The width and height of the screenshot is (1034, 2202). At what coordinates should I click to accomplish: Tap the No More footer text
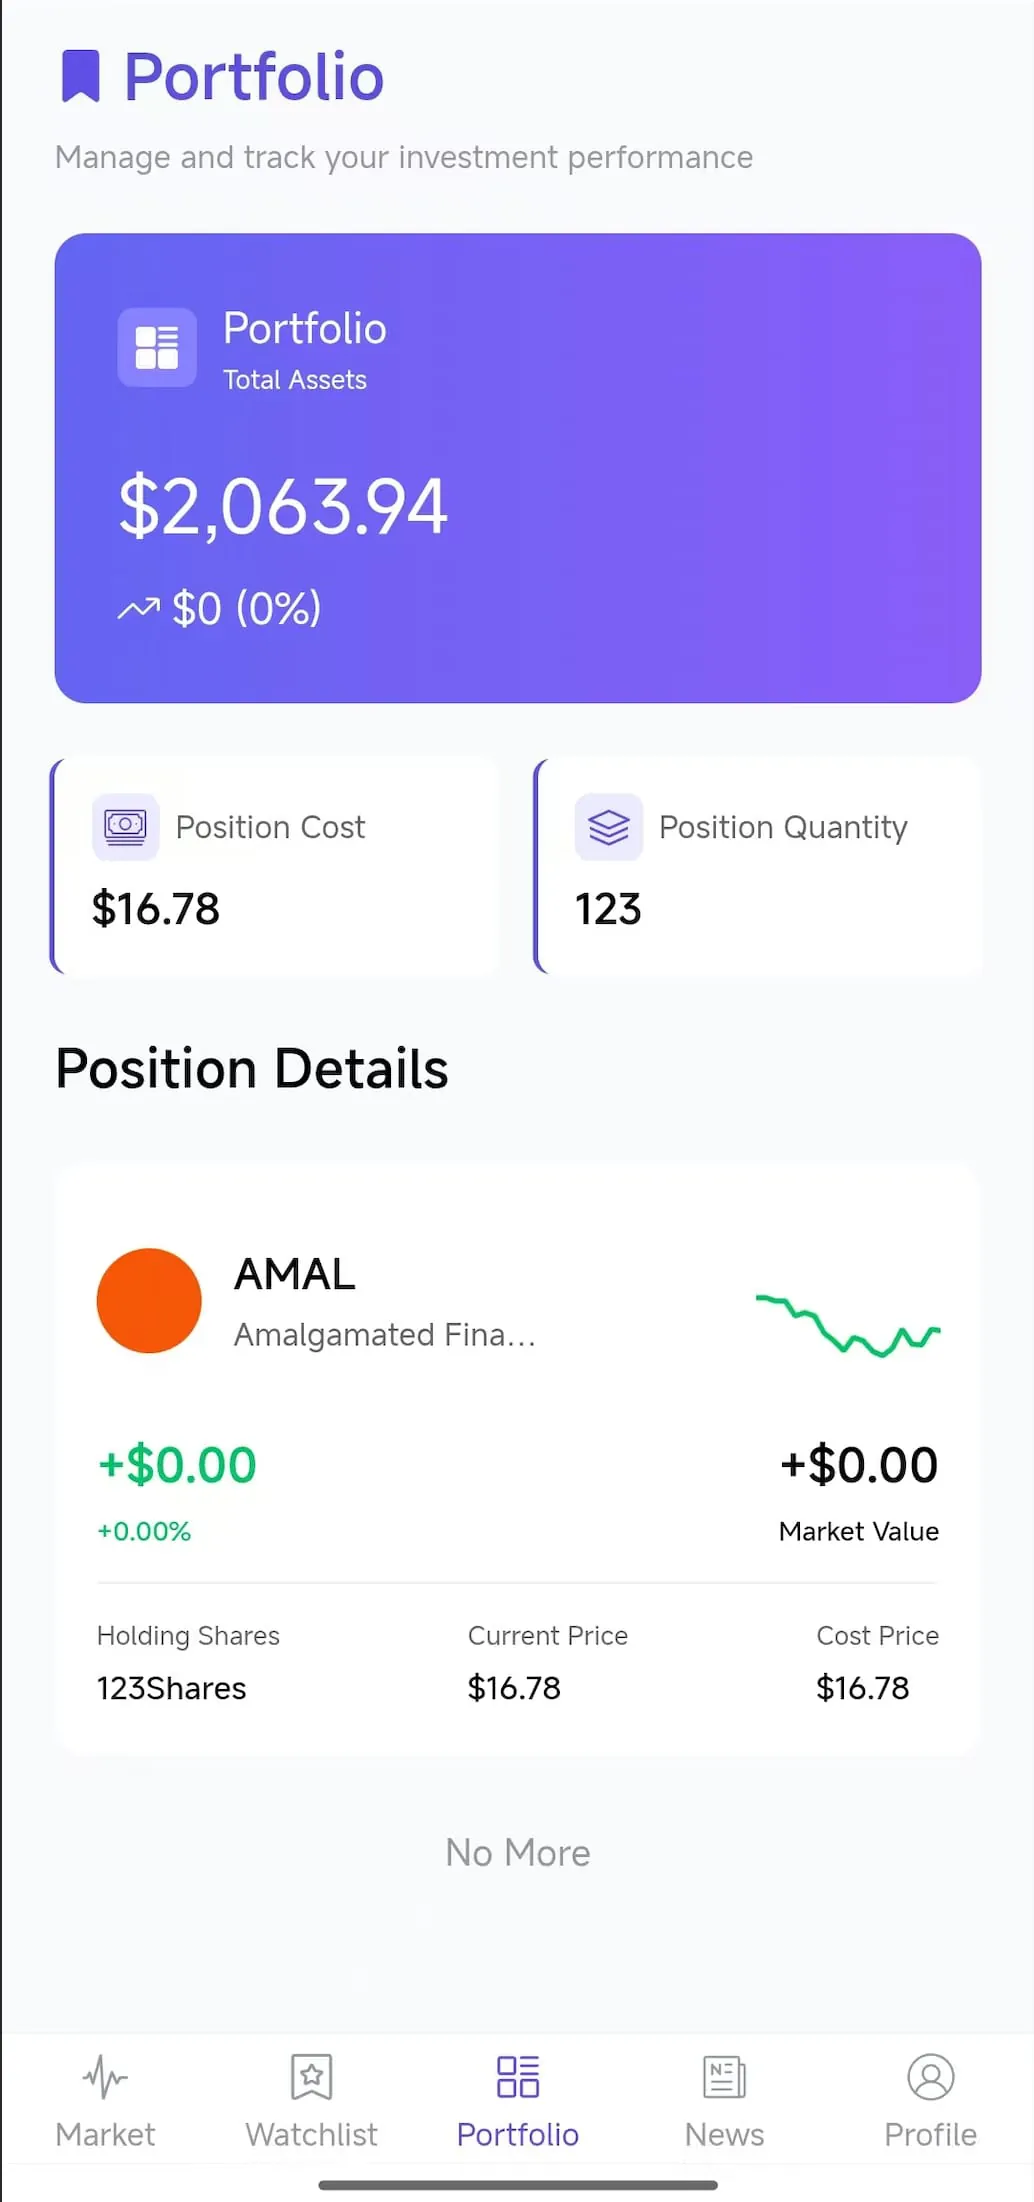[518, 1853]
